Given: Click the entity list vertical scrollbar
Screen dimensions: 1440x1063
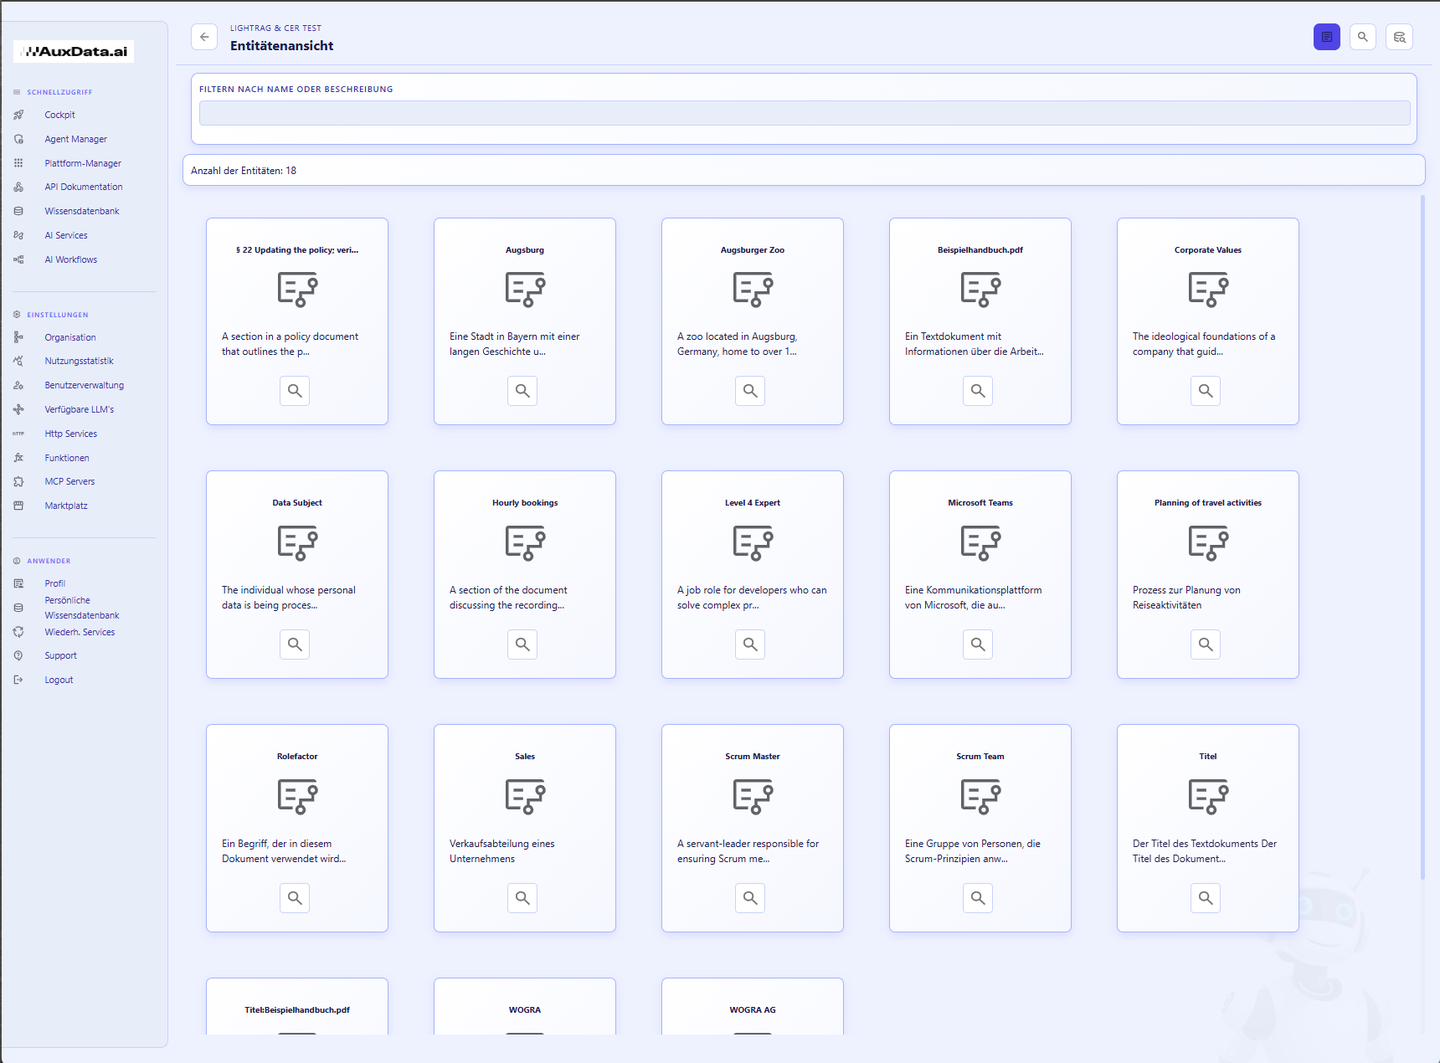Looking at the screenshot, I should [x=1422, y=538].
